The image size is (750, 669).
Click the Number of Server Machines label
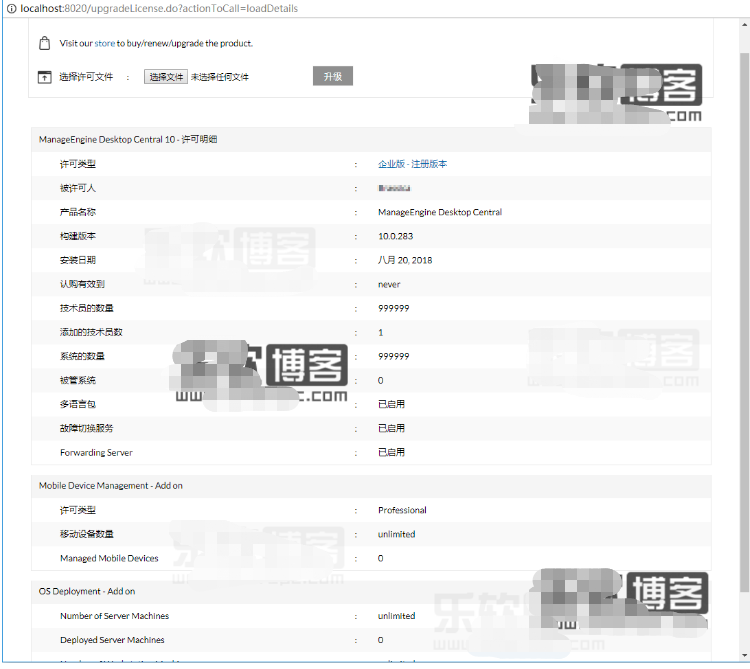[114, 616]
